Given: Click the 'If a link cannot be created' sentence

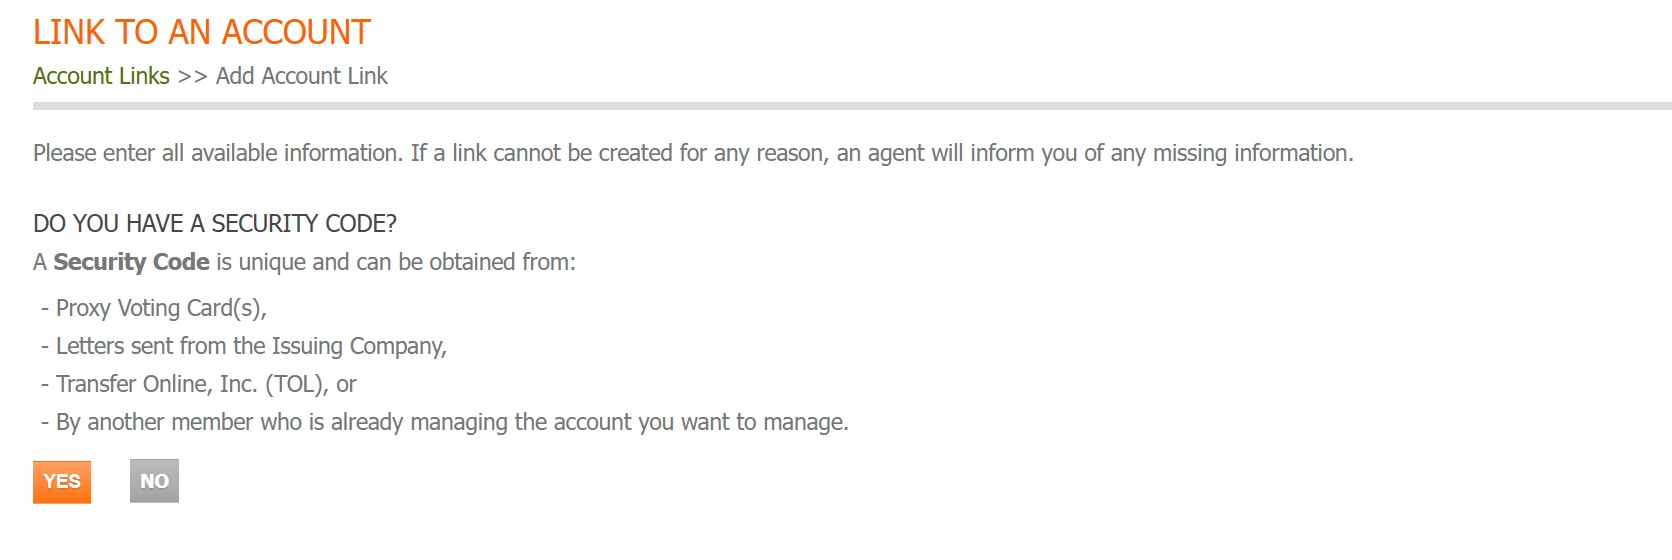Looking at the screenshot, I should pyautogui.click(x=880, y=153).
